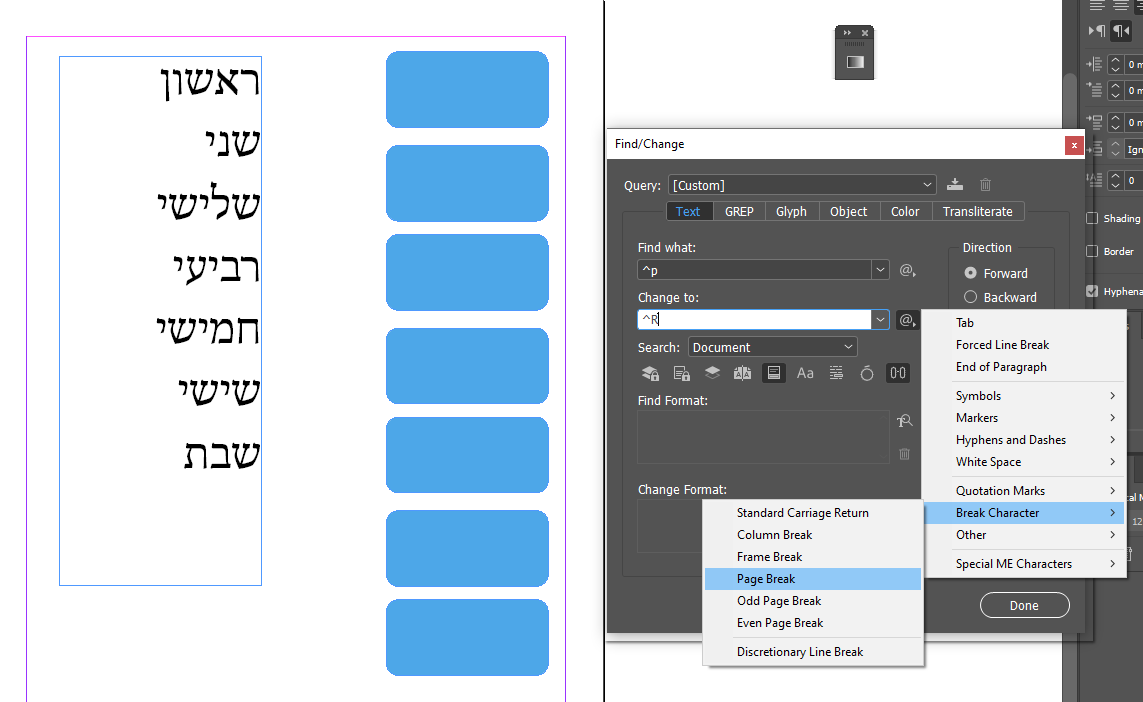This screenshot has width=1143, height=702.
Task: Toggle diacritic-sensitive circle icon
Action: pyautogui.click(x=867, y=373)
